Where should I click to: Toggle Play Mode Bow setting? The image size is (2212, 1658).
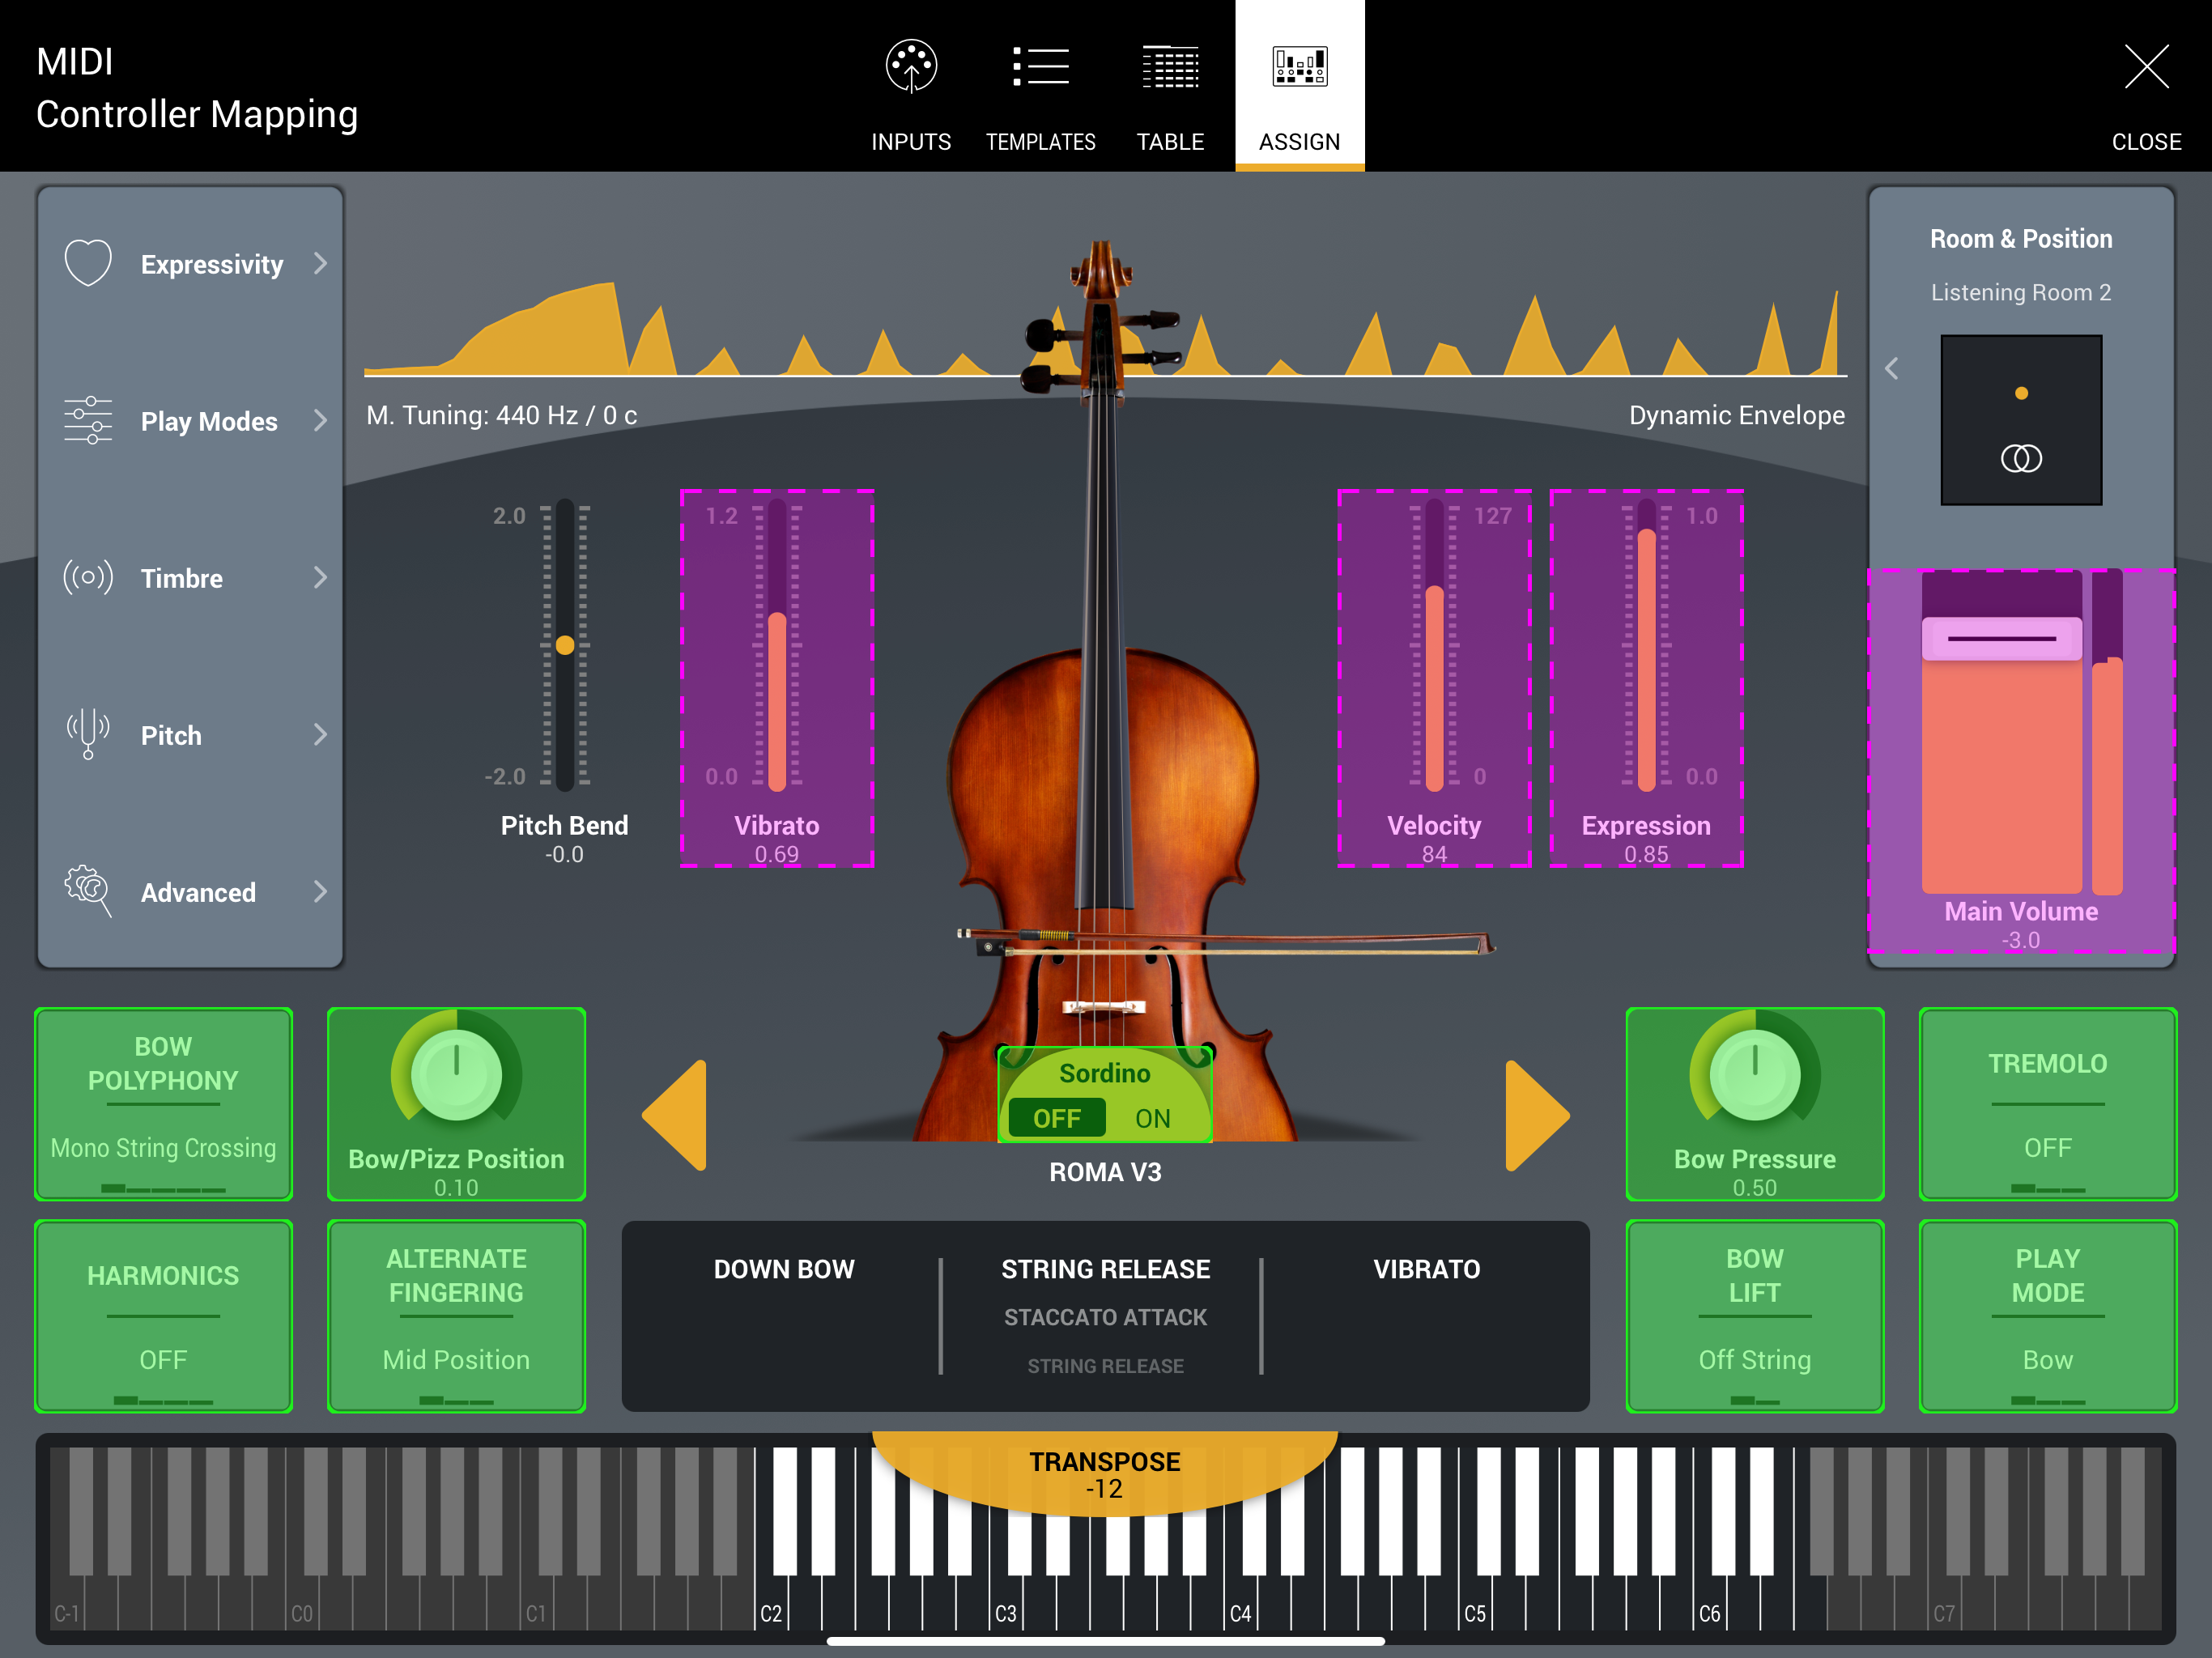point(2047,1316)
